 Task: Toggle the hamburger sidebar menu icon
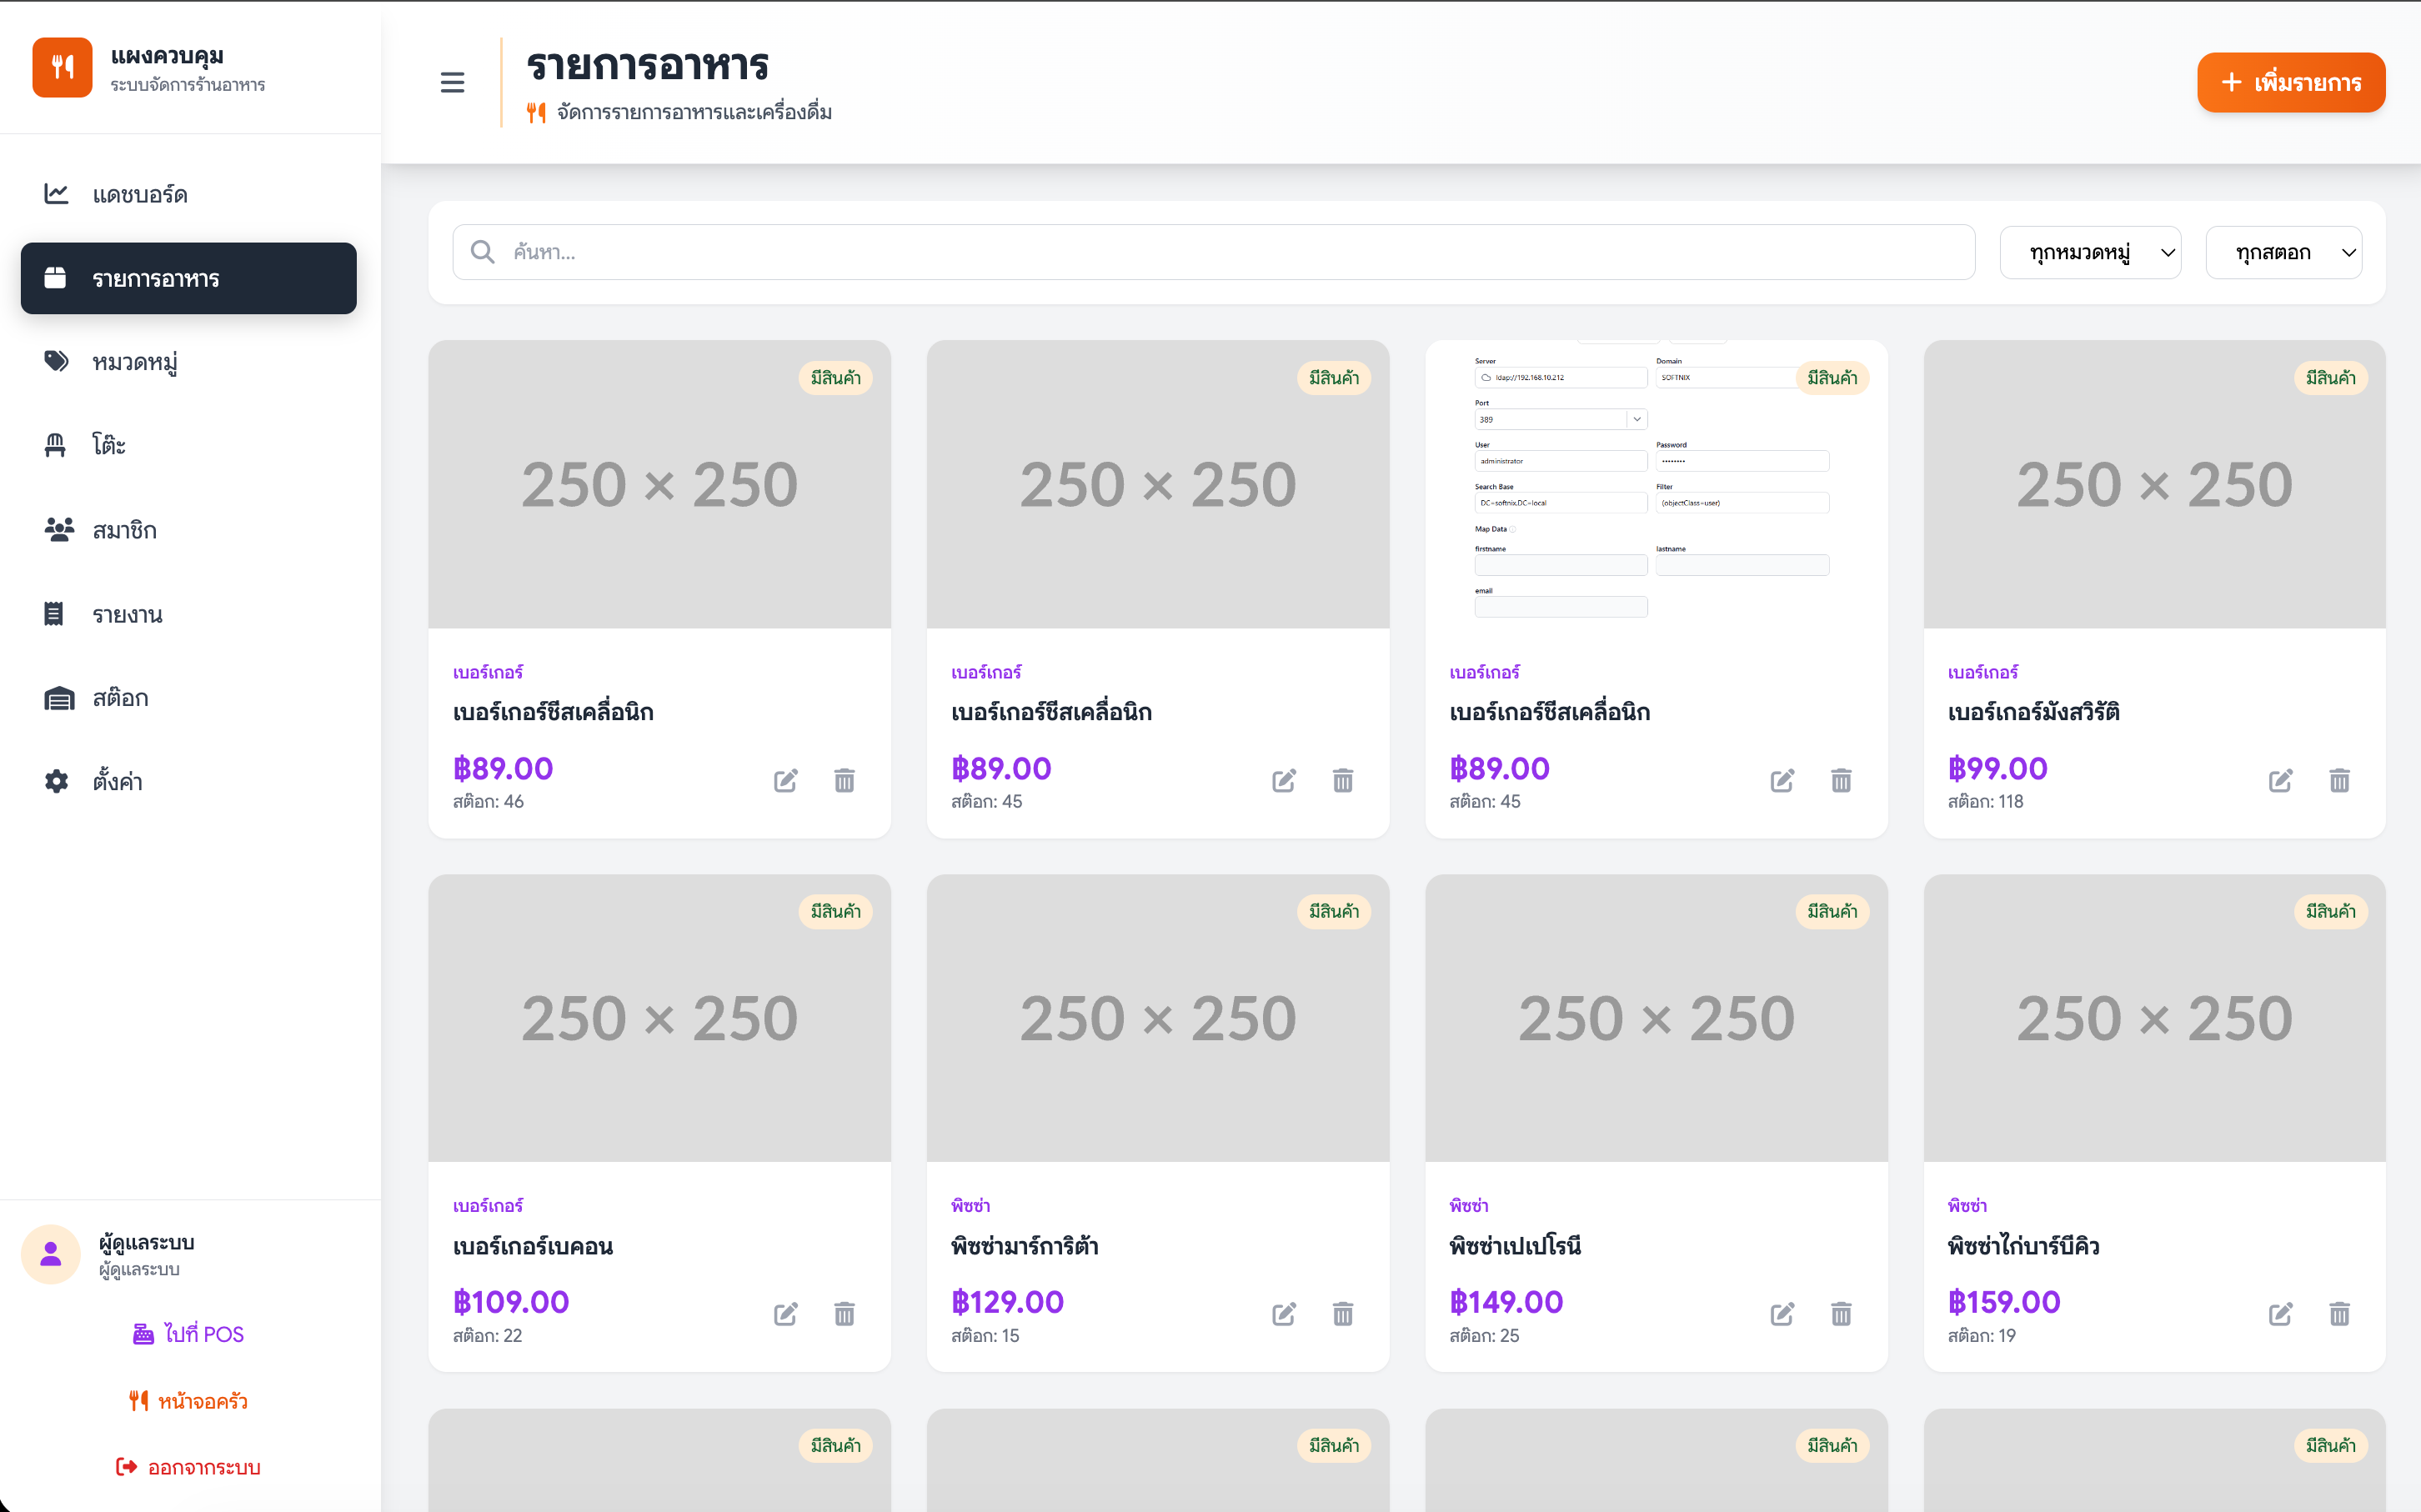coord(452,82)
